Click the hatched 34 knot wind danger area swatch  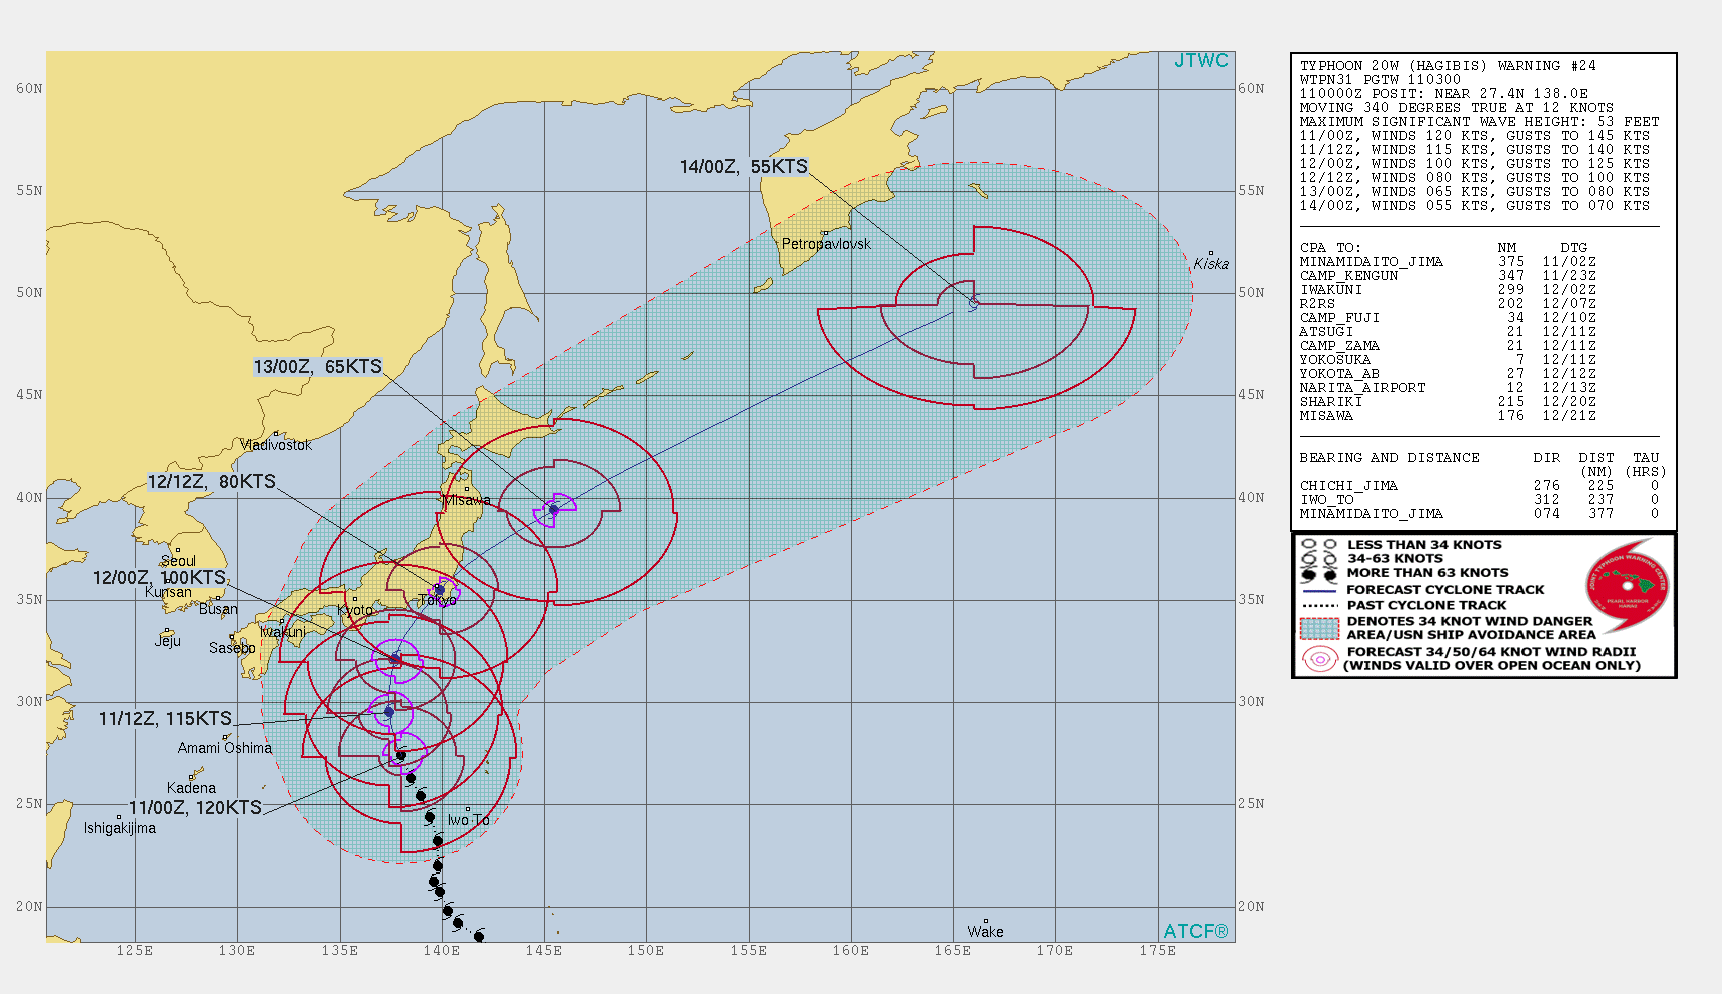(x=1319, y=628)
